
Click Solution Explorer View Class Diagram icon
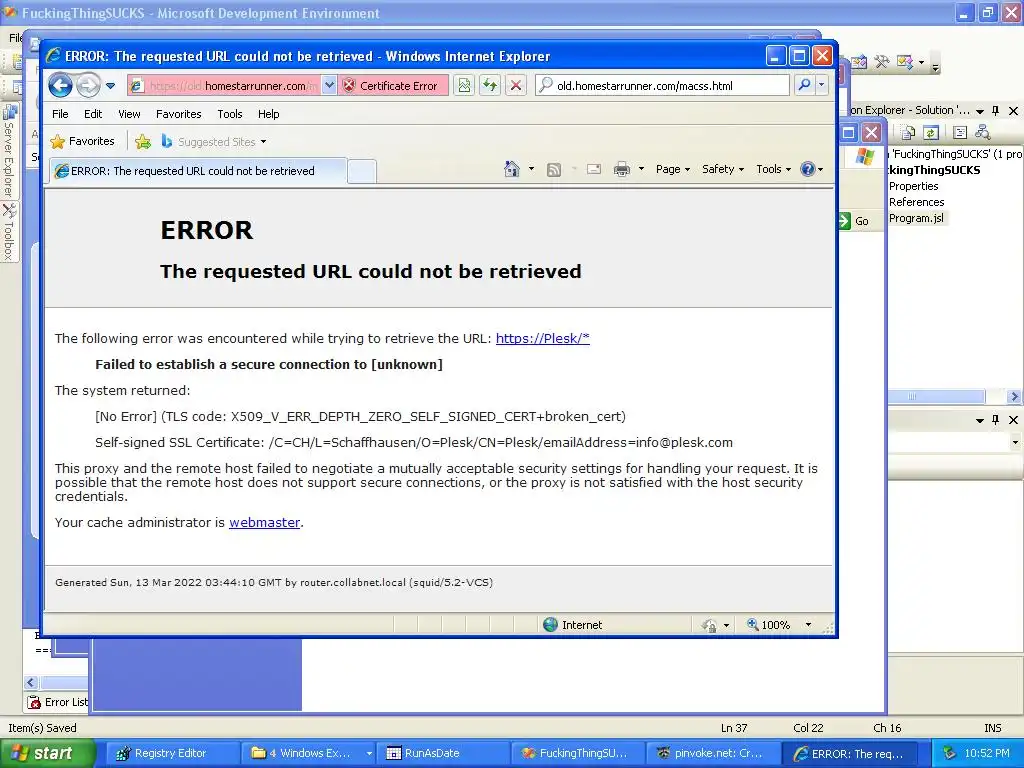click(x=983, y=133)
